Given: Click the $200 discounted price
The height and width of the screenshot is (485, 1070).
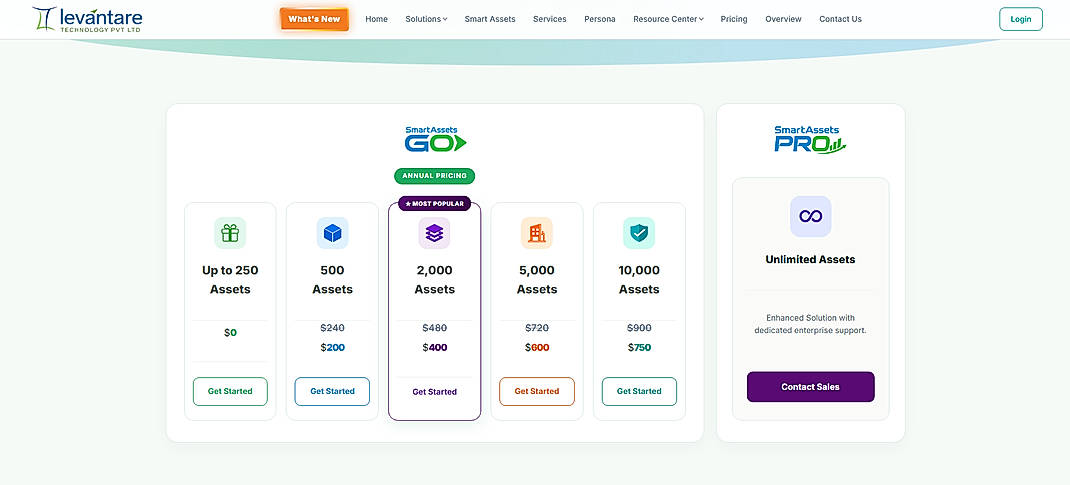Looking at the screenshot, I should point(332,347).
